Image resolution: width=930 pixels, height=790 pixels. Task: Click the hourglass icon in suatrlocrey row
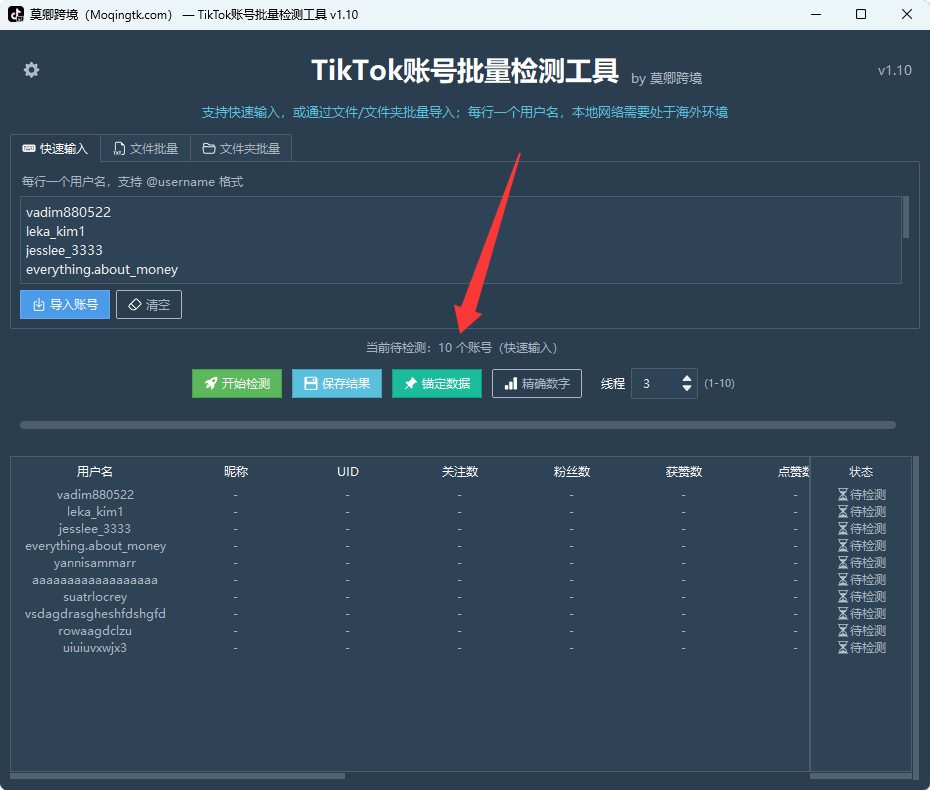(843, 597)
